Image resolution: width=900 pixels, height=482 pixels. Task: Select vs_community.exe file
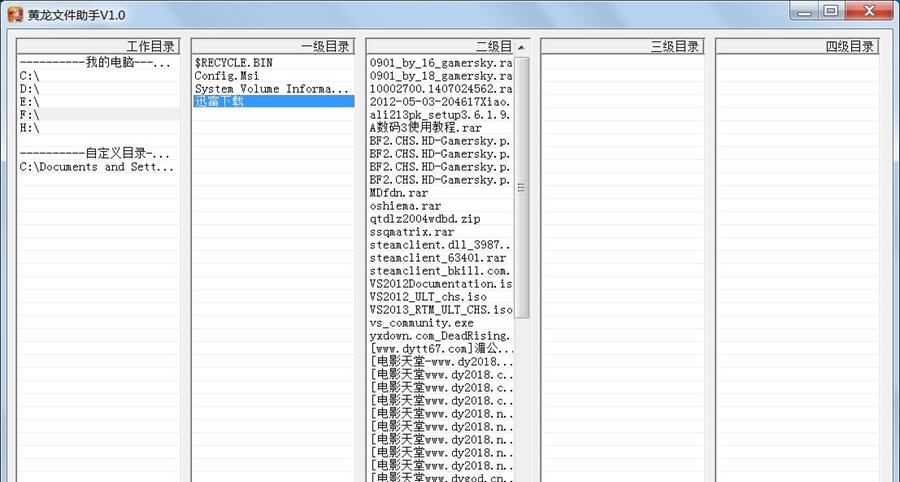tap(440, 323)
